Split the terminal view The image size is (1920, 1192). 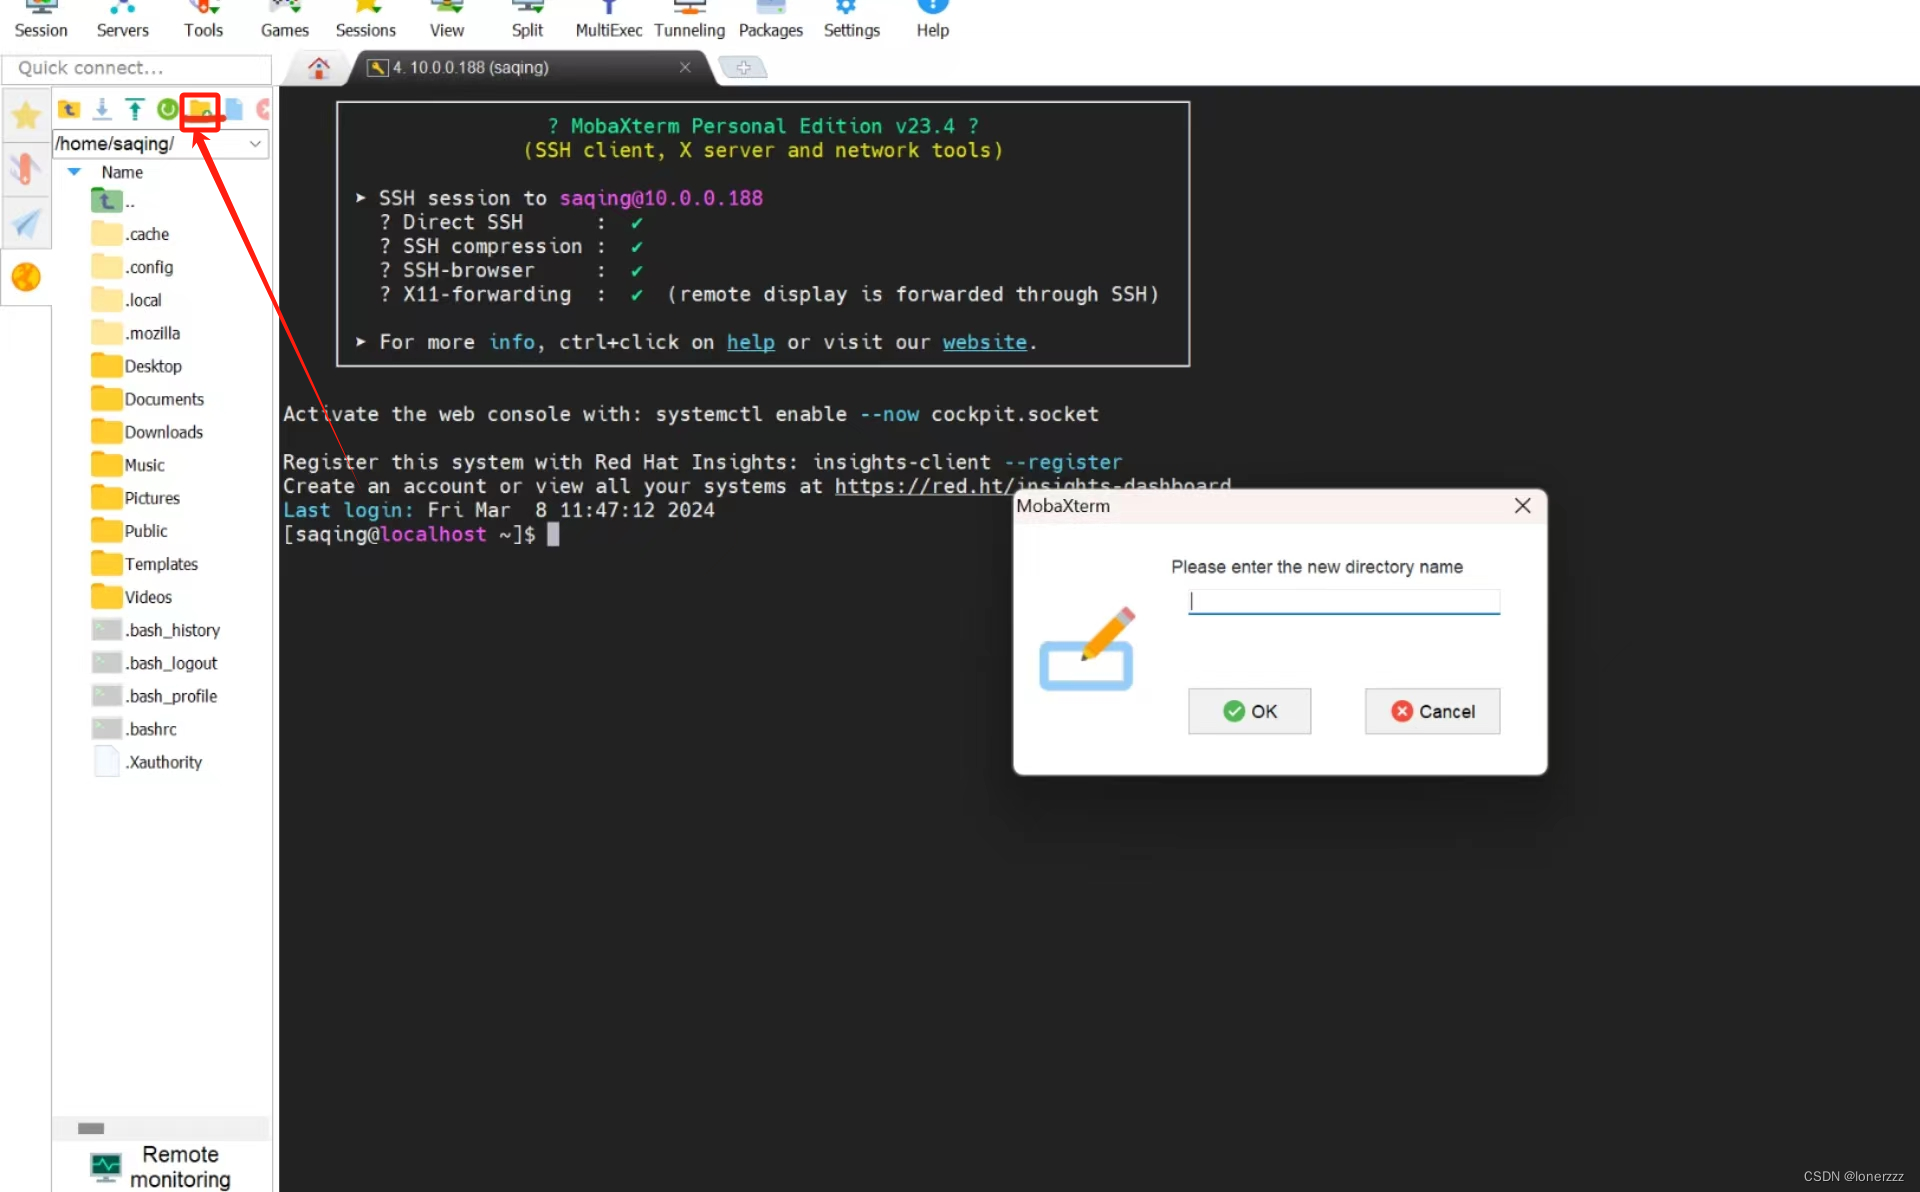point(527,18)
